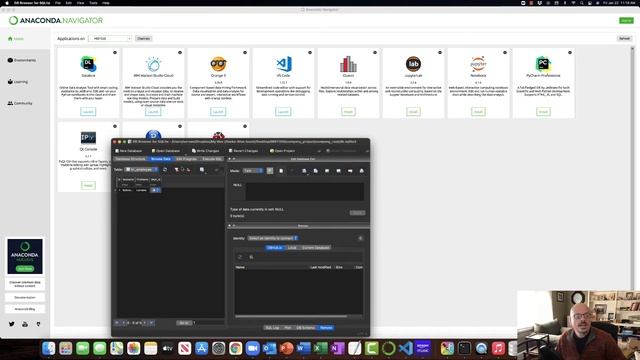640x360 pixels.
Task: Open the GitHub link icon in Navigator
Action: pyautogui.click(x=38, y=324)
